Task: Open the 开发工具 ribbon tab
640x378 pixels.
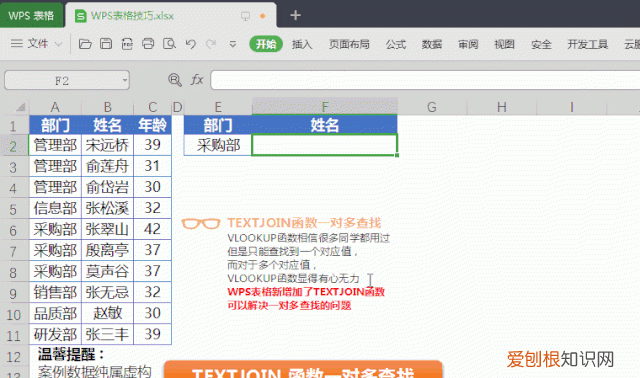Action: point(587,44)
